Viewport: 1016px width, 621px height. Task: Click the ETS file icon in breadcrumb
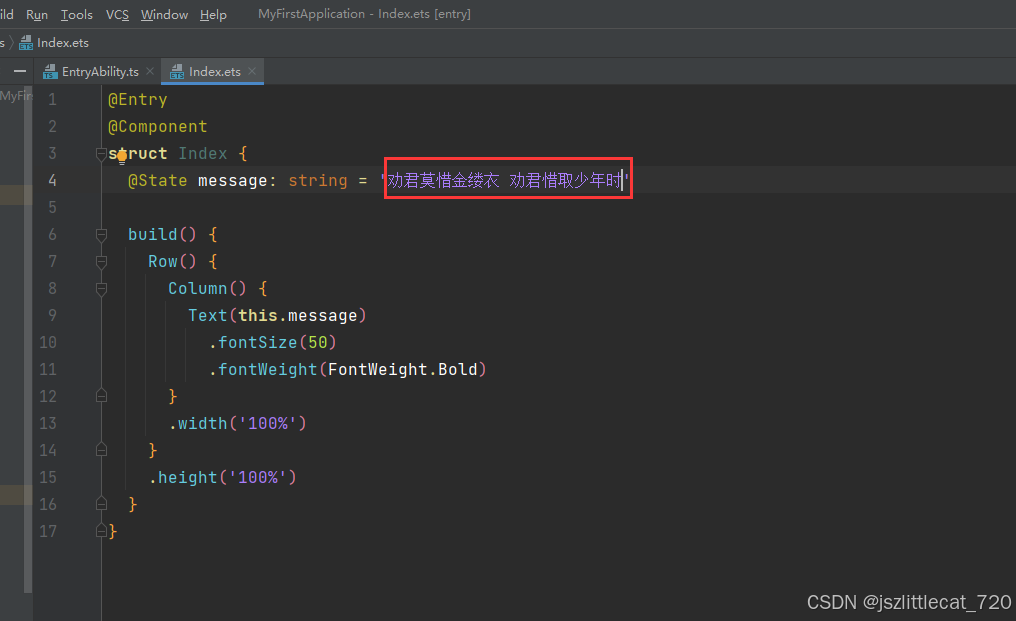pyautogui.click(x=26, y=43)
